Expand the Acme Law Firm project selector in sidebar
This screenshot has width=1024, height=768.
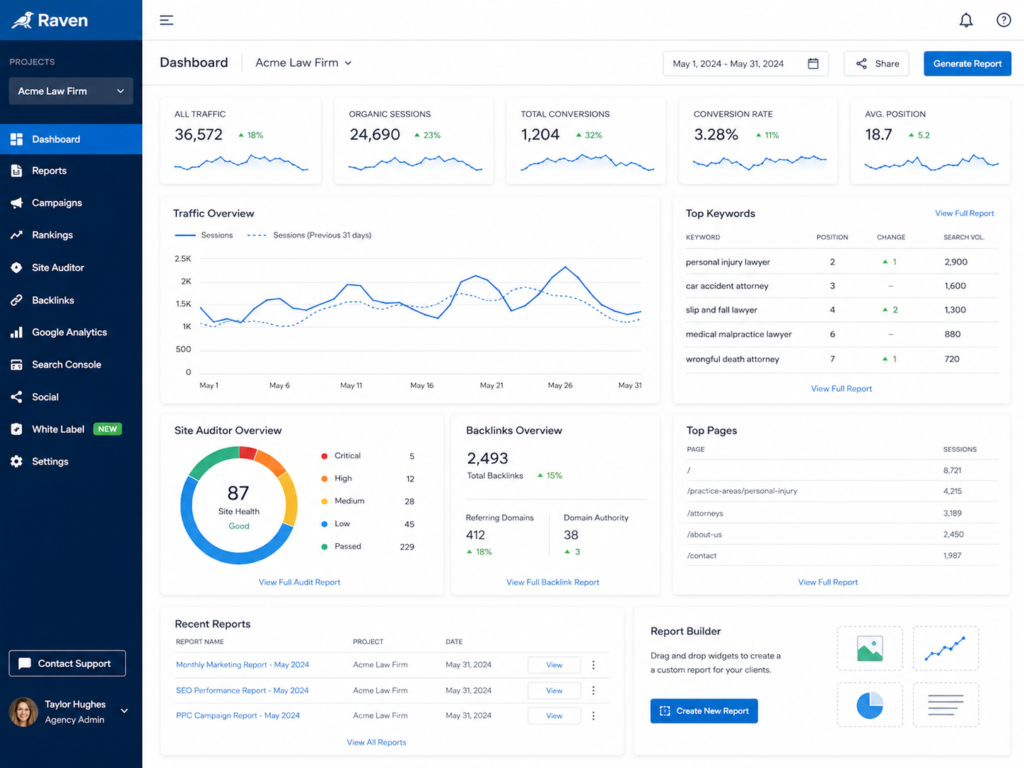(71, 91)
